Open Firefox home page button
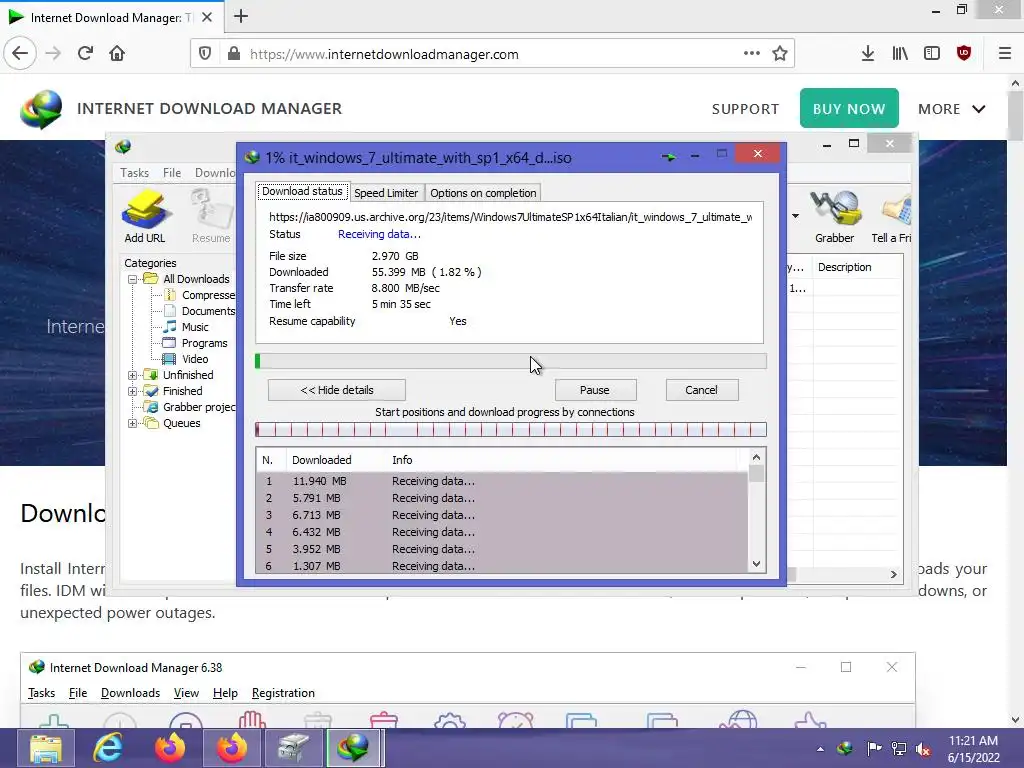This screenshot has height=768, width=1024. coord(117,54)
